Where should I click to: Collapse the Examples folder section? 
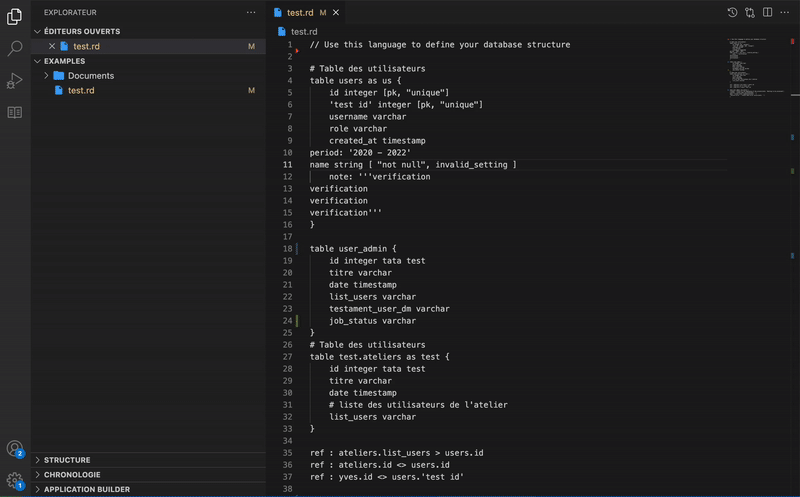37,61
